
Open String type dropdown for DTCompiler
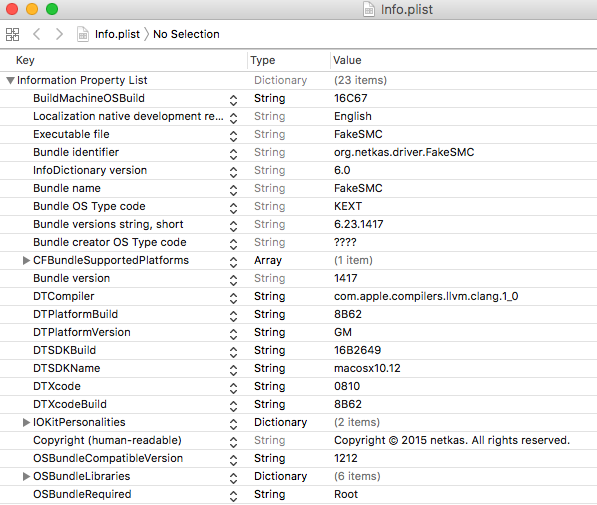coord(270,296)
